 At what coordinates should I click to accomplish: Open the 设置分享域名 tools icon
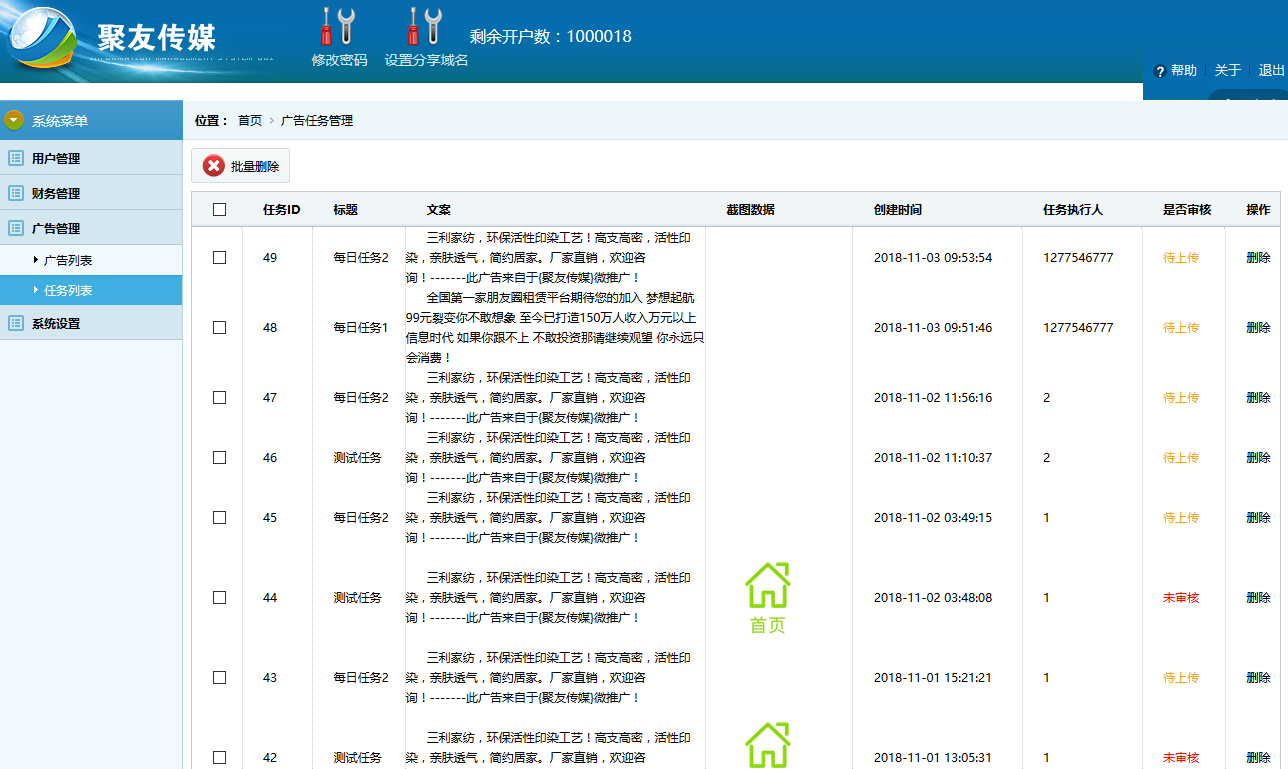tap(426, 27)
